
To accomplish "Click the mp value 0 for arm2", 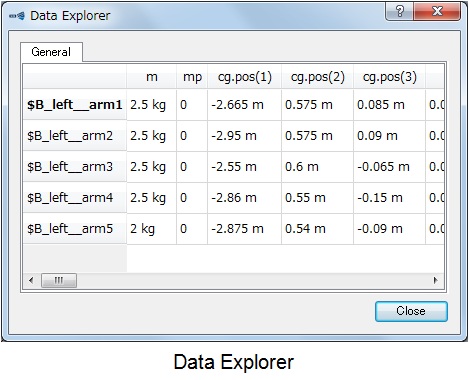I will point(192,136).
